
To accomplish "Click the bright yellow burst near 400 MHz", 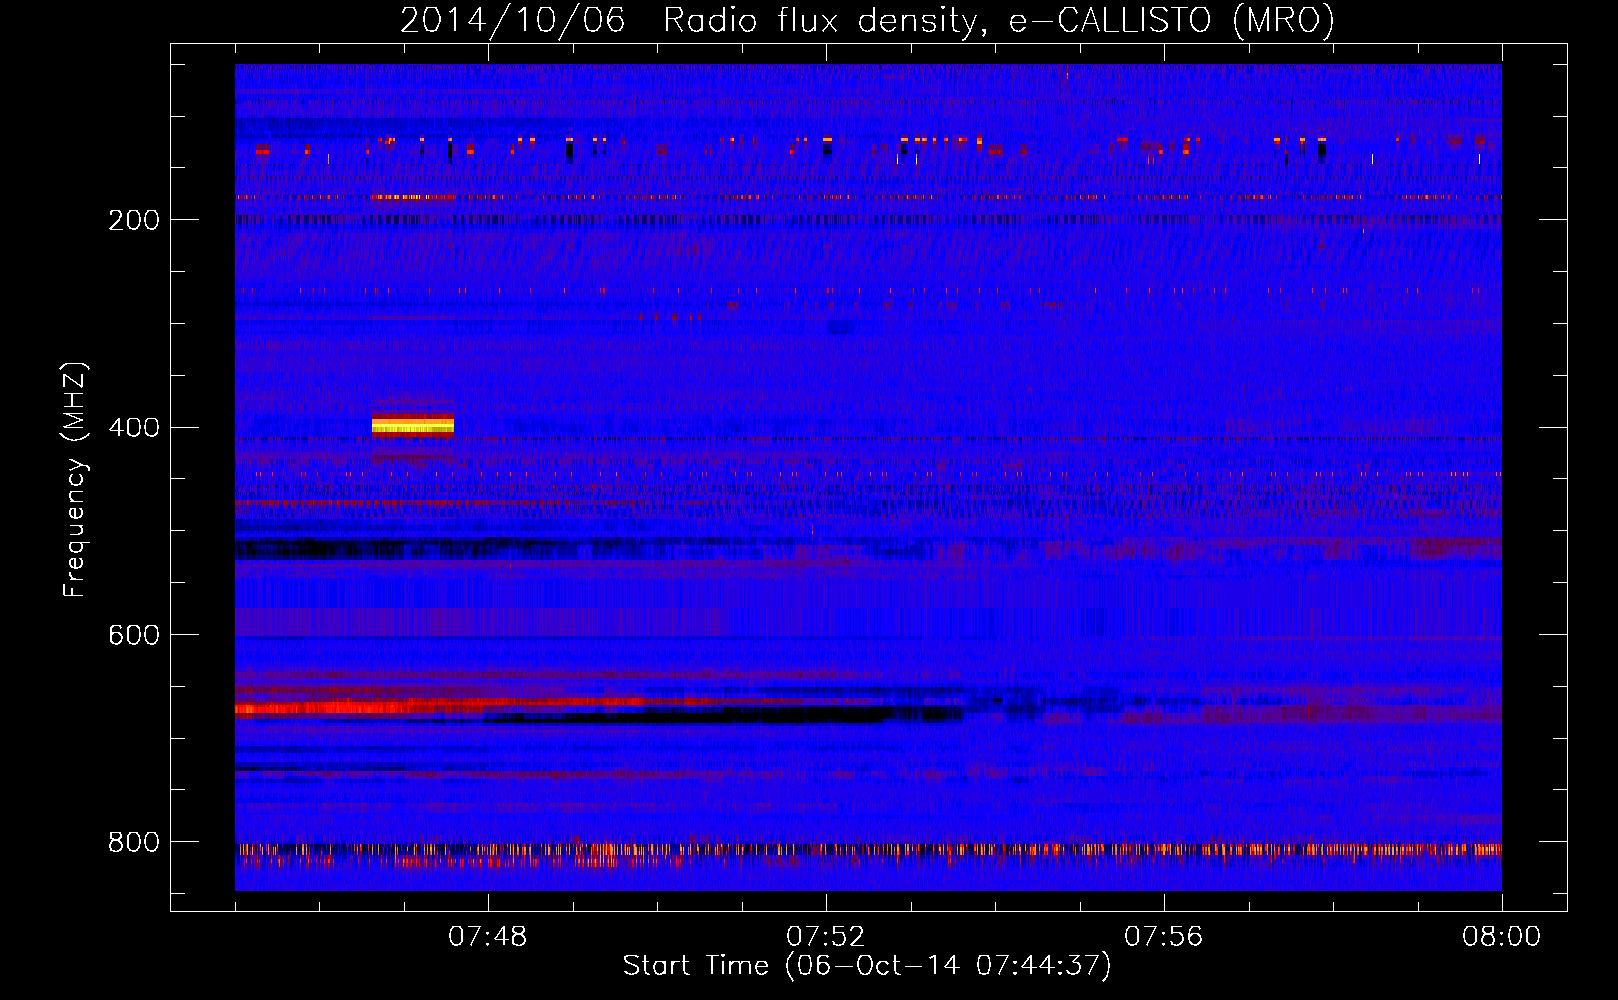I will [x=413, y=426].
